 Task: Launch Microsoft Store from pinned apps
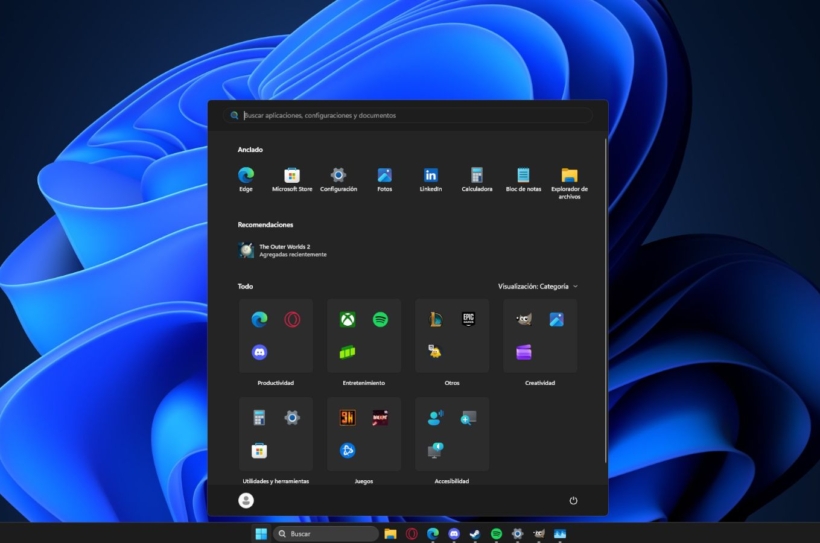click(x=292, y=179)
